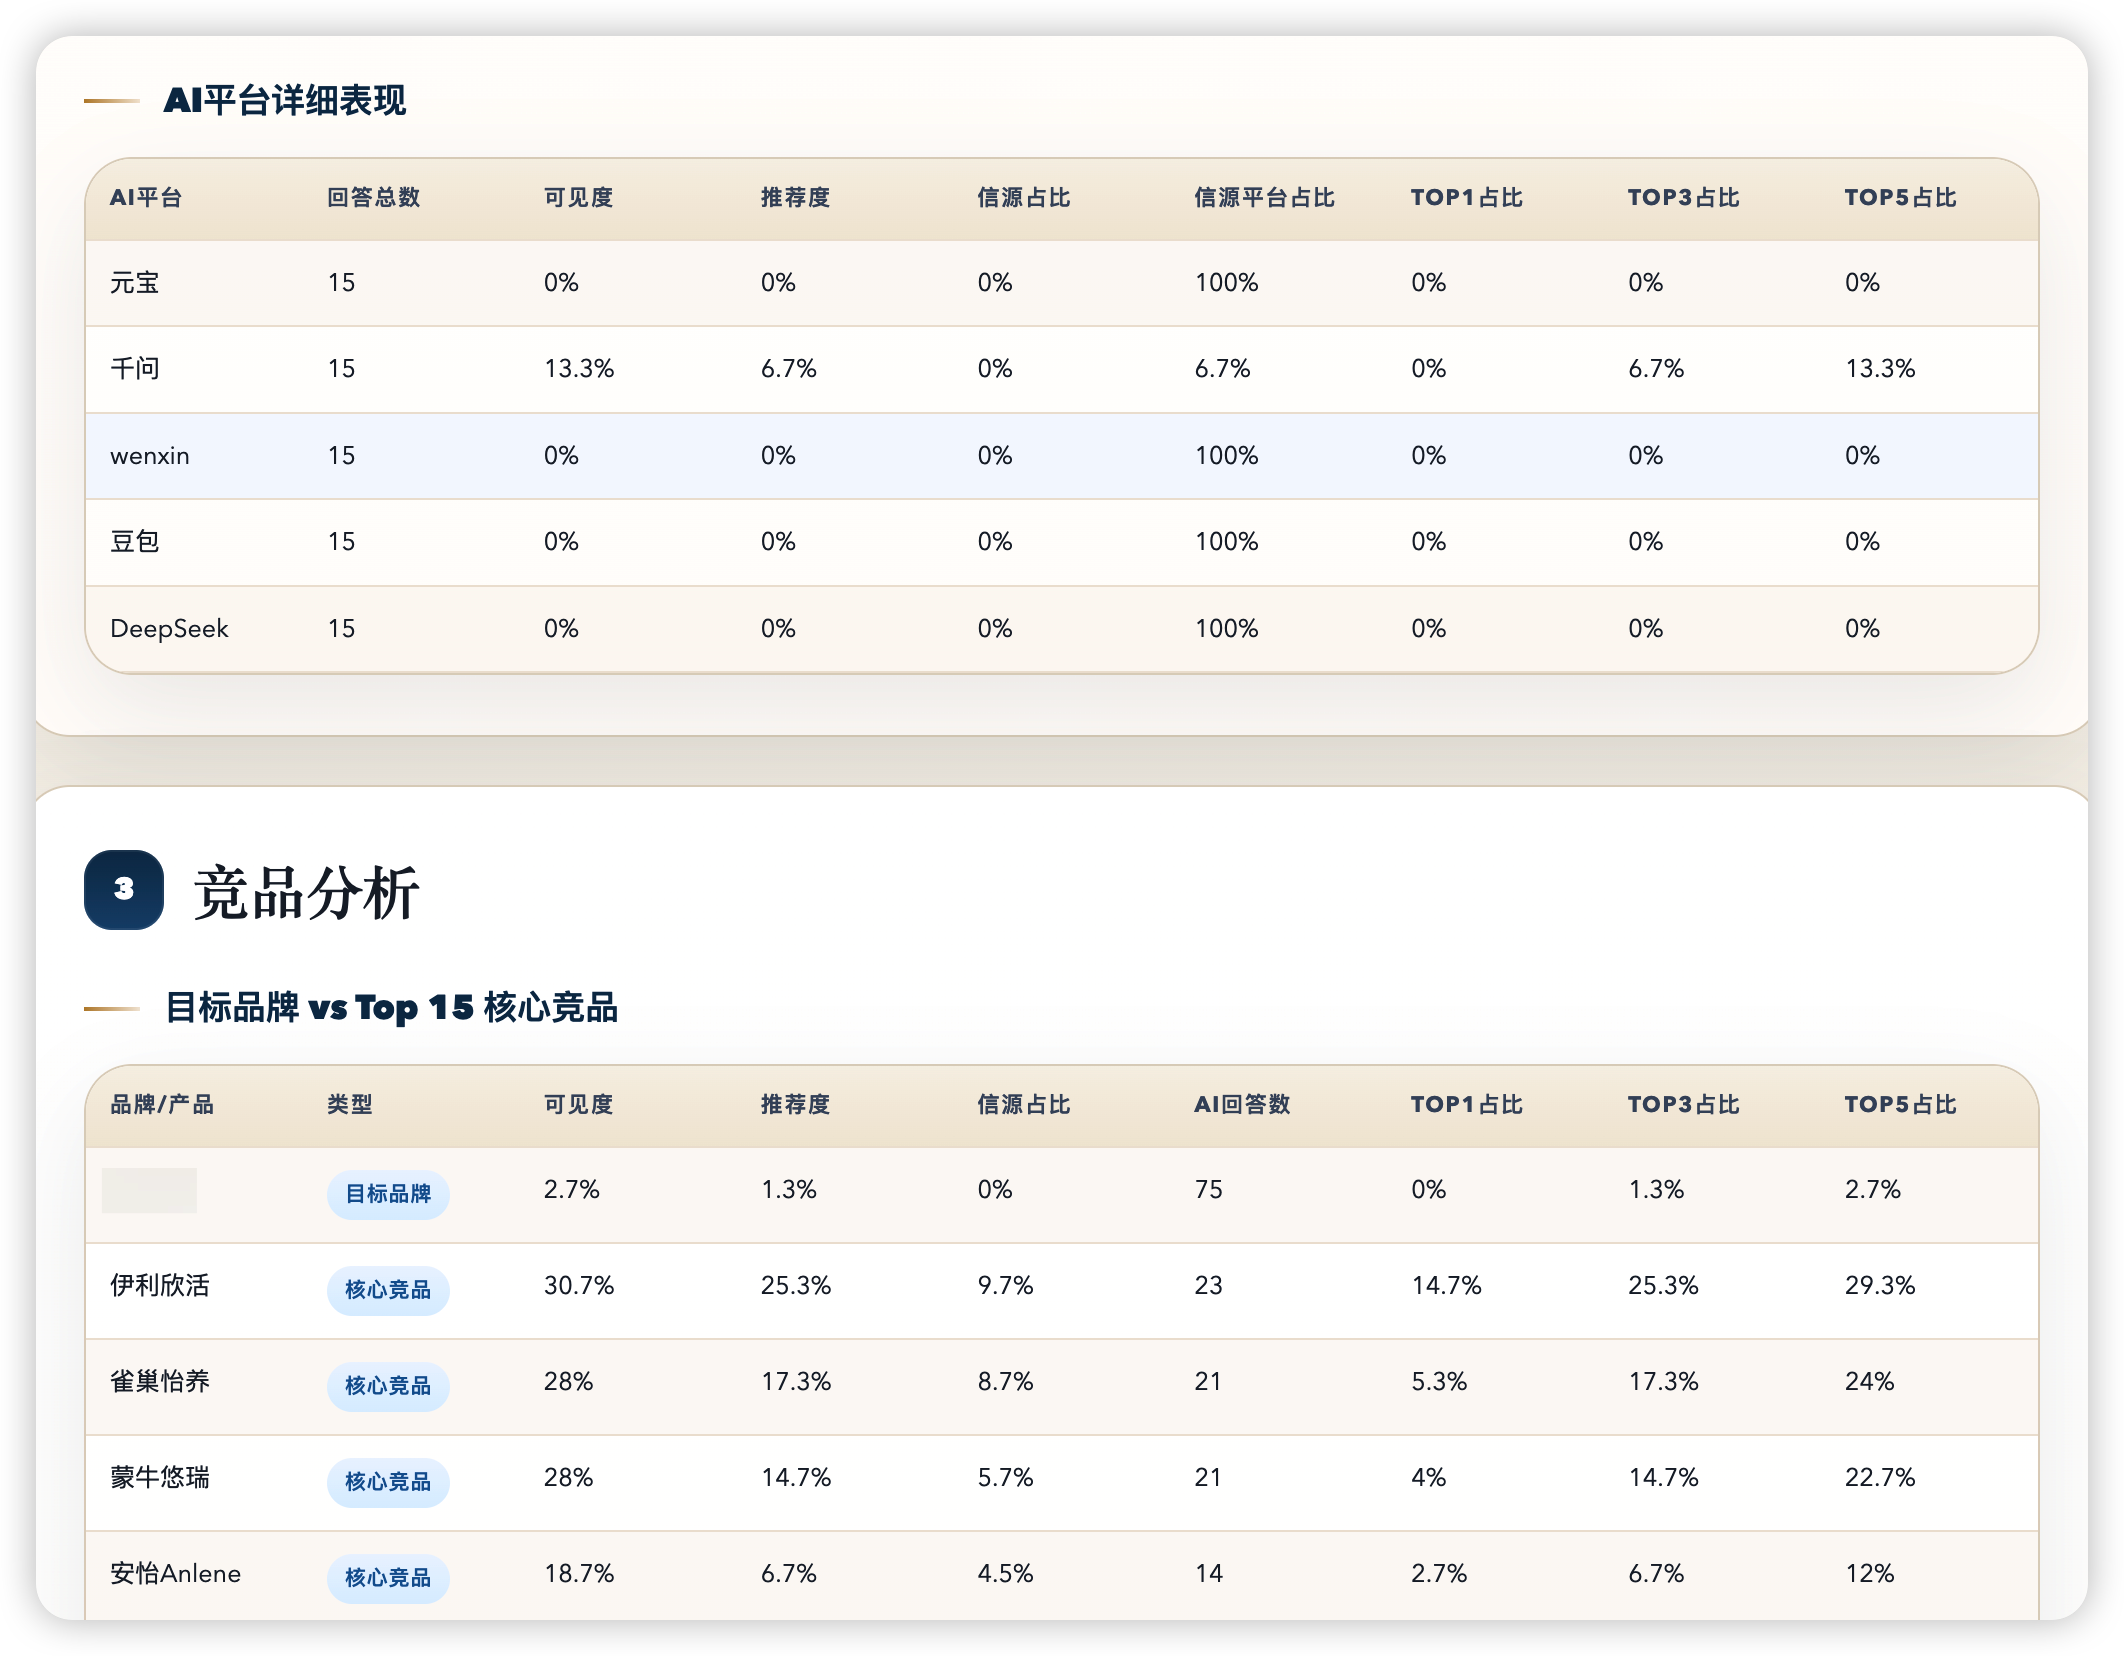Select the 千问 platform row
This screenshot has width=2124, height=1656.
[135, 369]
